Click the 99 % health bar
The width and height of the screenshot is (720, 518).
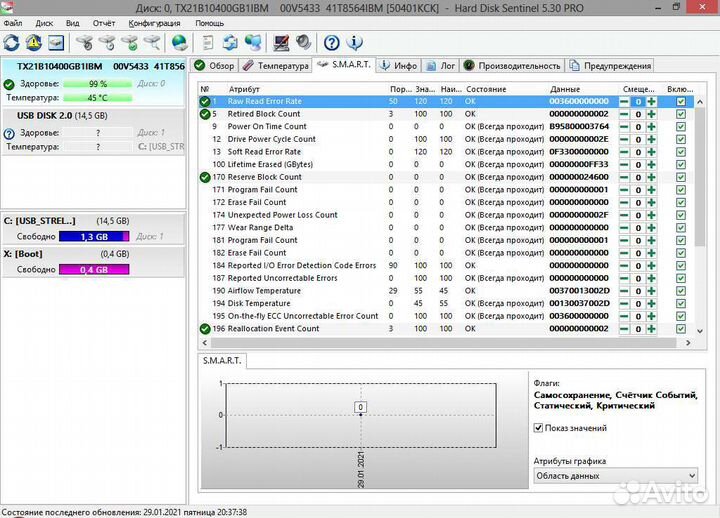[98, 84]
